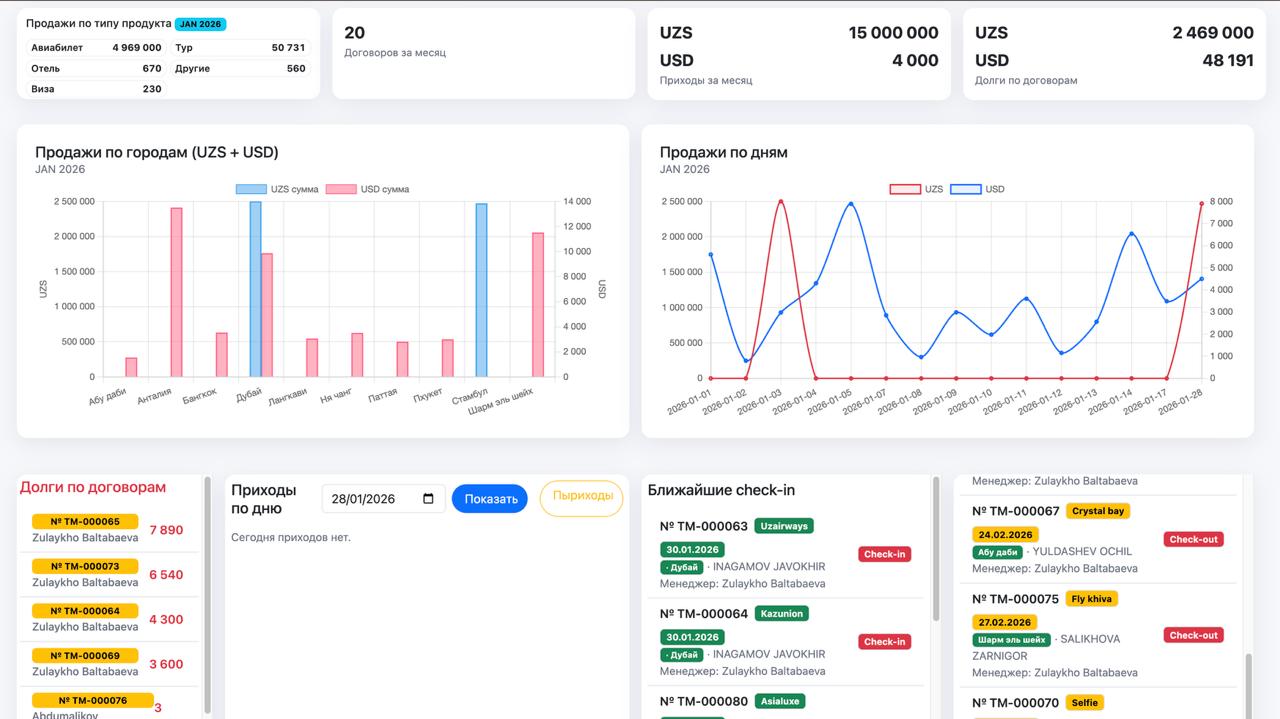This screenshot has width=1280, height=719.
Task: Click Check-in badge for contract TM-000064
Action: [x=884, y=642]
